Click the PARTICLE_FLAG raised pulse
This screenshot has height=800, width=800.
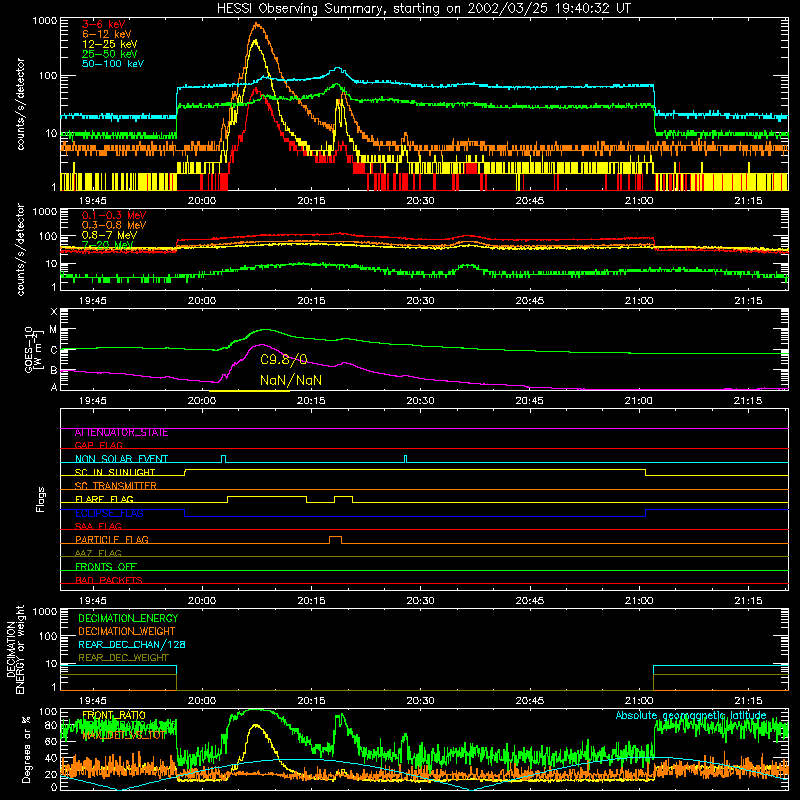coord(335,540)
